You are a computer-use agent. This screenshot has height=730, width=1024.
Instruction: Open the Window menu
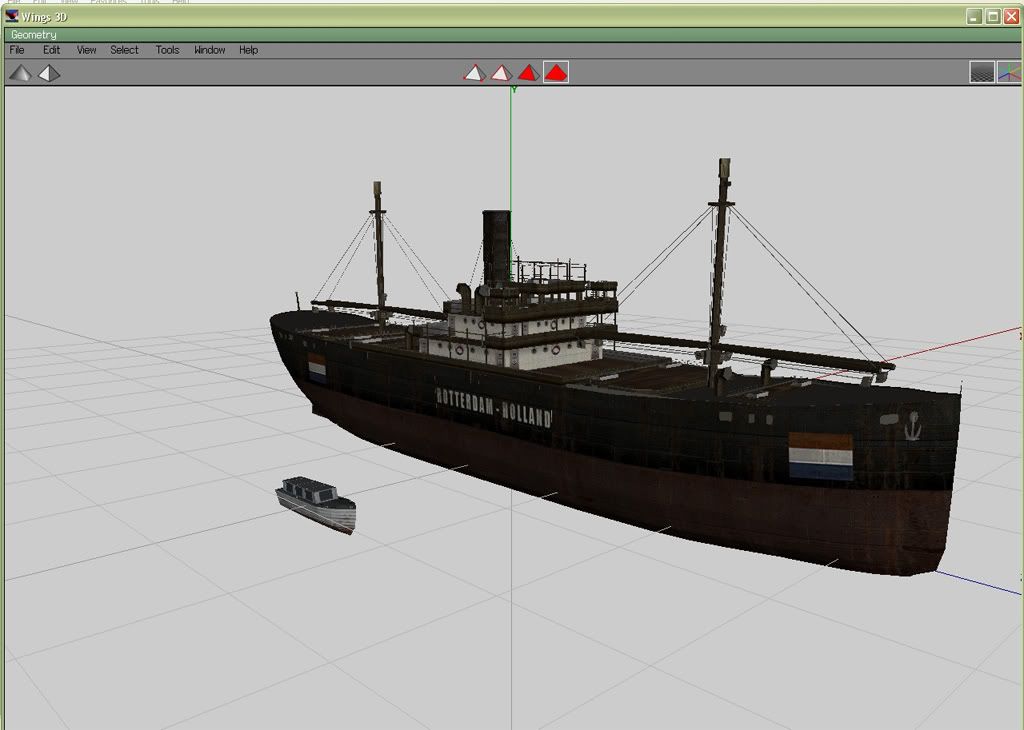[210, 50]
